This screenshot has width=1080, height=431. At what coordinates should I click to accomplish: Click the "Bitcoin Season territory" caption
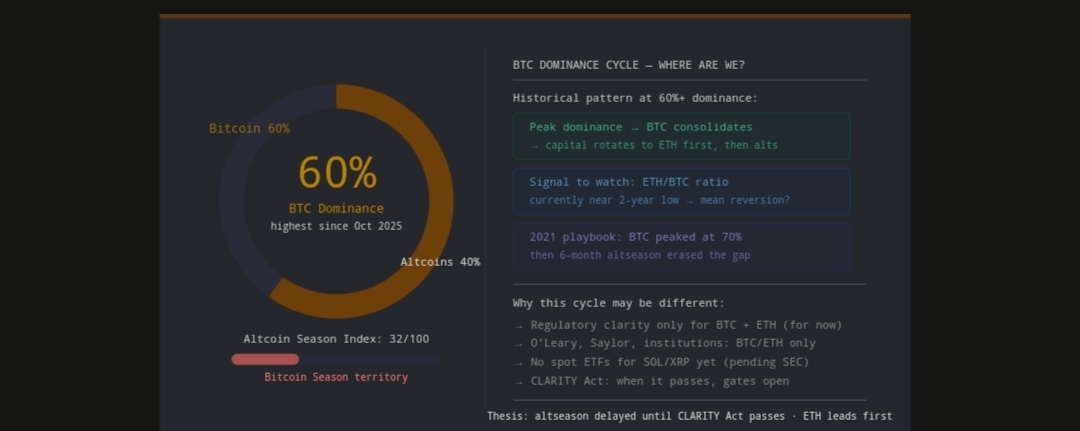point(336,377)
